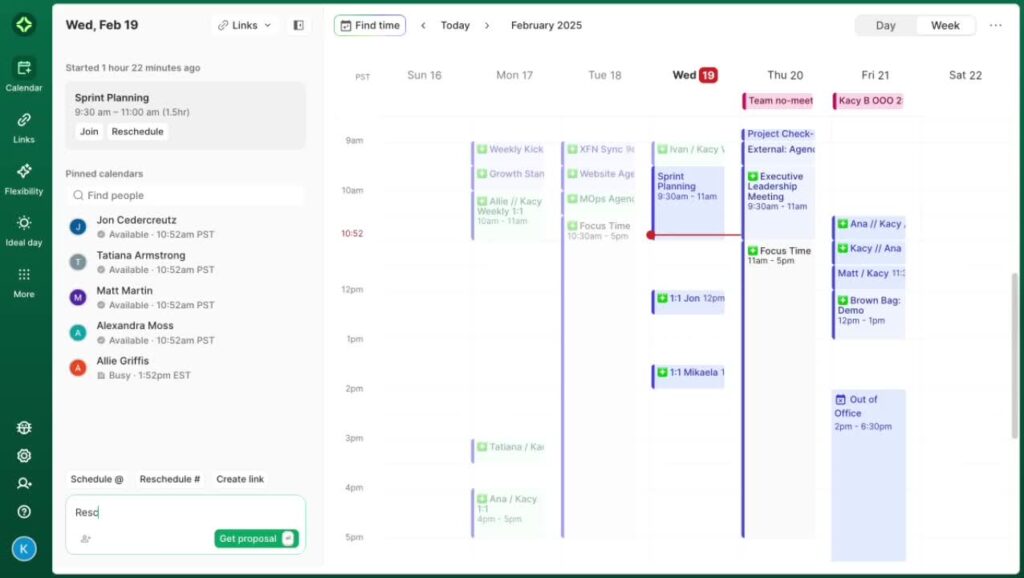
Task: Click the Clockwise logo icon
Action: [x=24, y=25]
